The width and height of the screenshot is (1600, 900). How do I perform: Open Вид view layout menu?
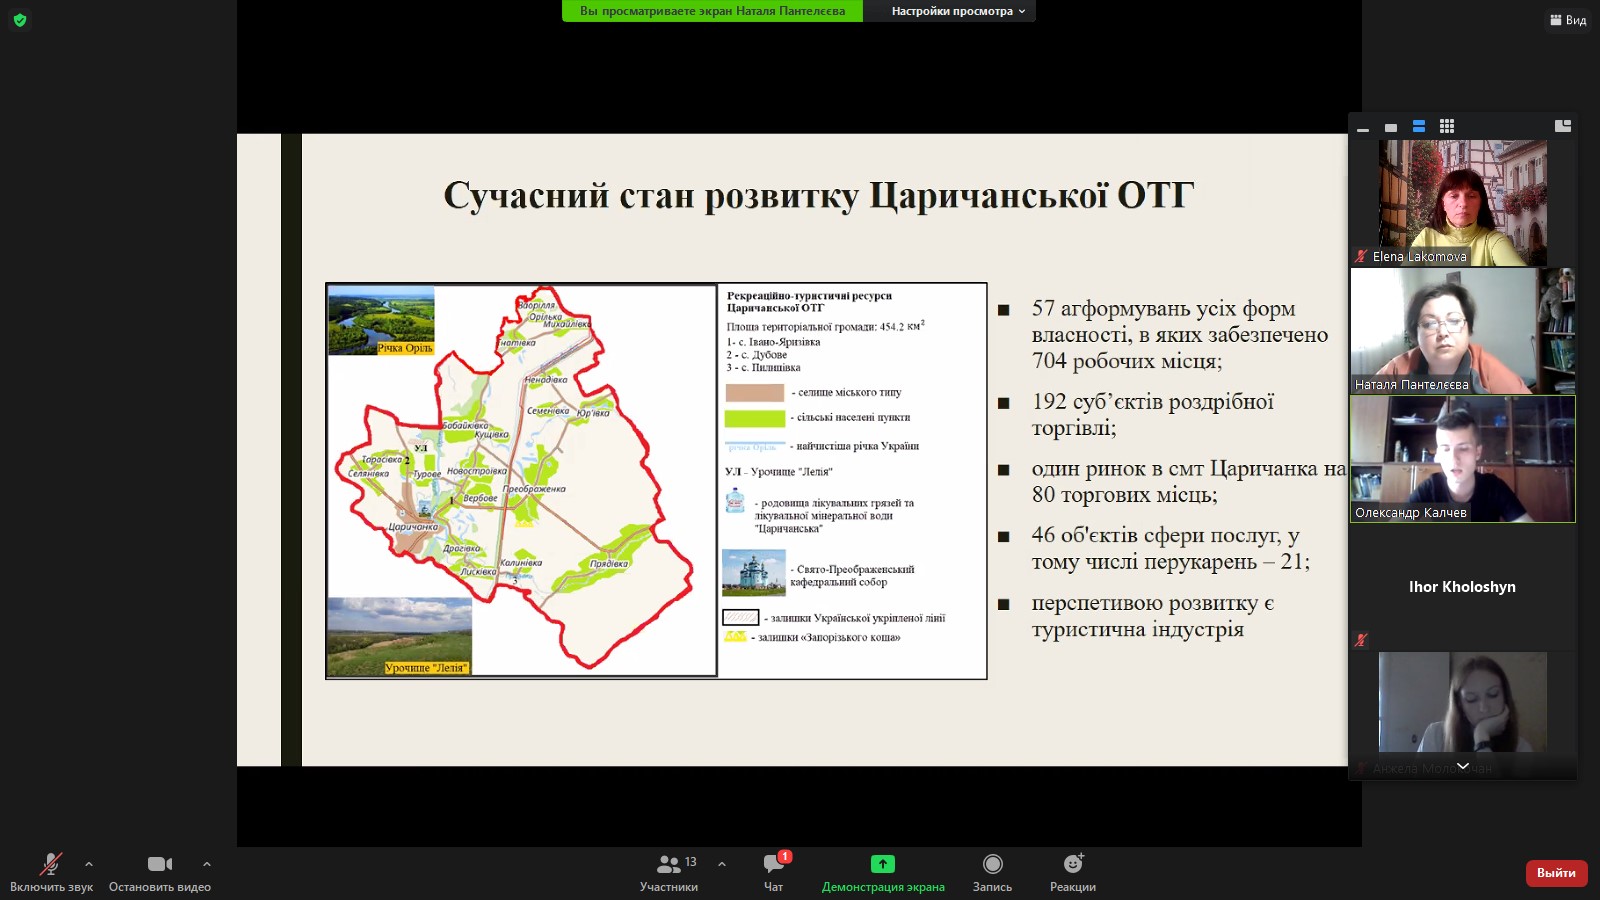[x=1568, y=20]
